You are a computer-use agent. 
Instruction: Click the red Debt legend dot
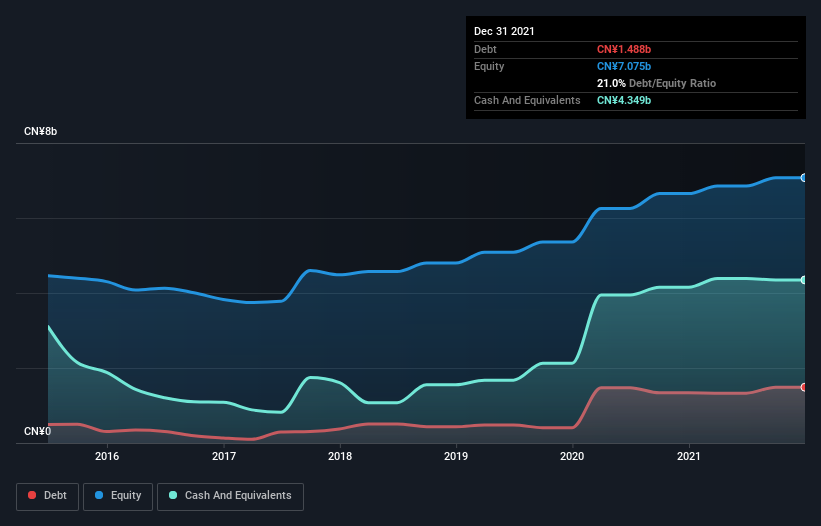pos(32,495)
